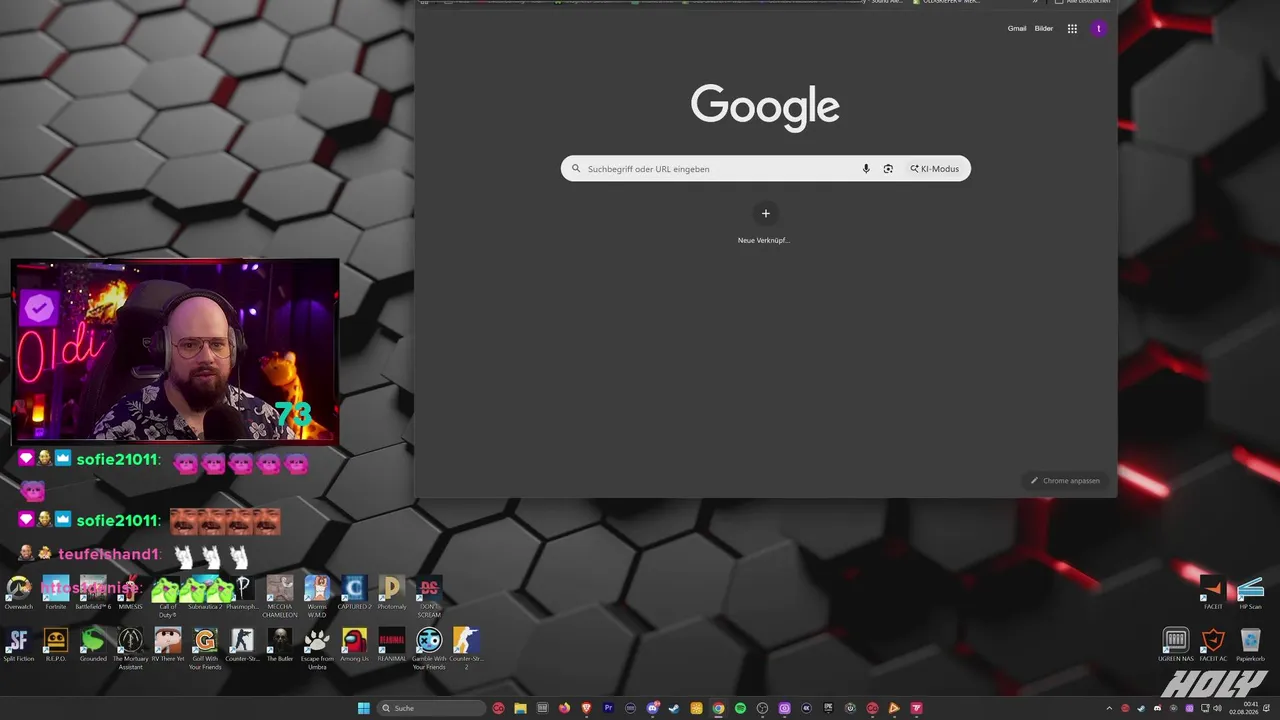Open the volume control in the system tray
Screen dimensions: 1280x720
click(1217, 709)
